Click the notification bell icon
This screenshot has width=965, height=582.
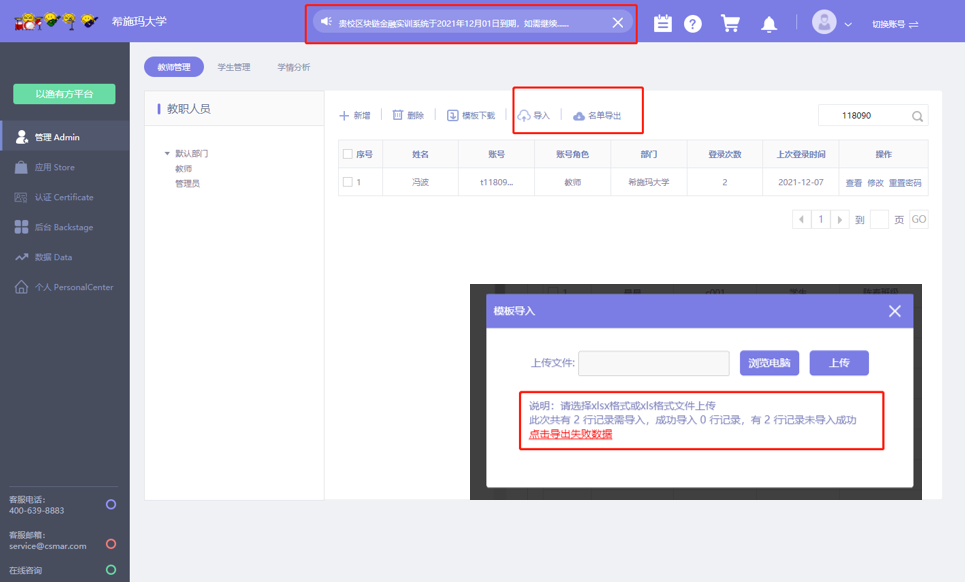pos(769,24)
